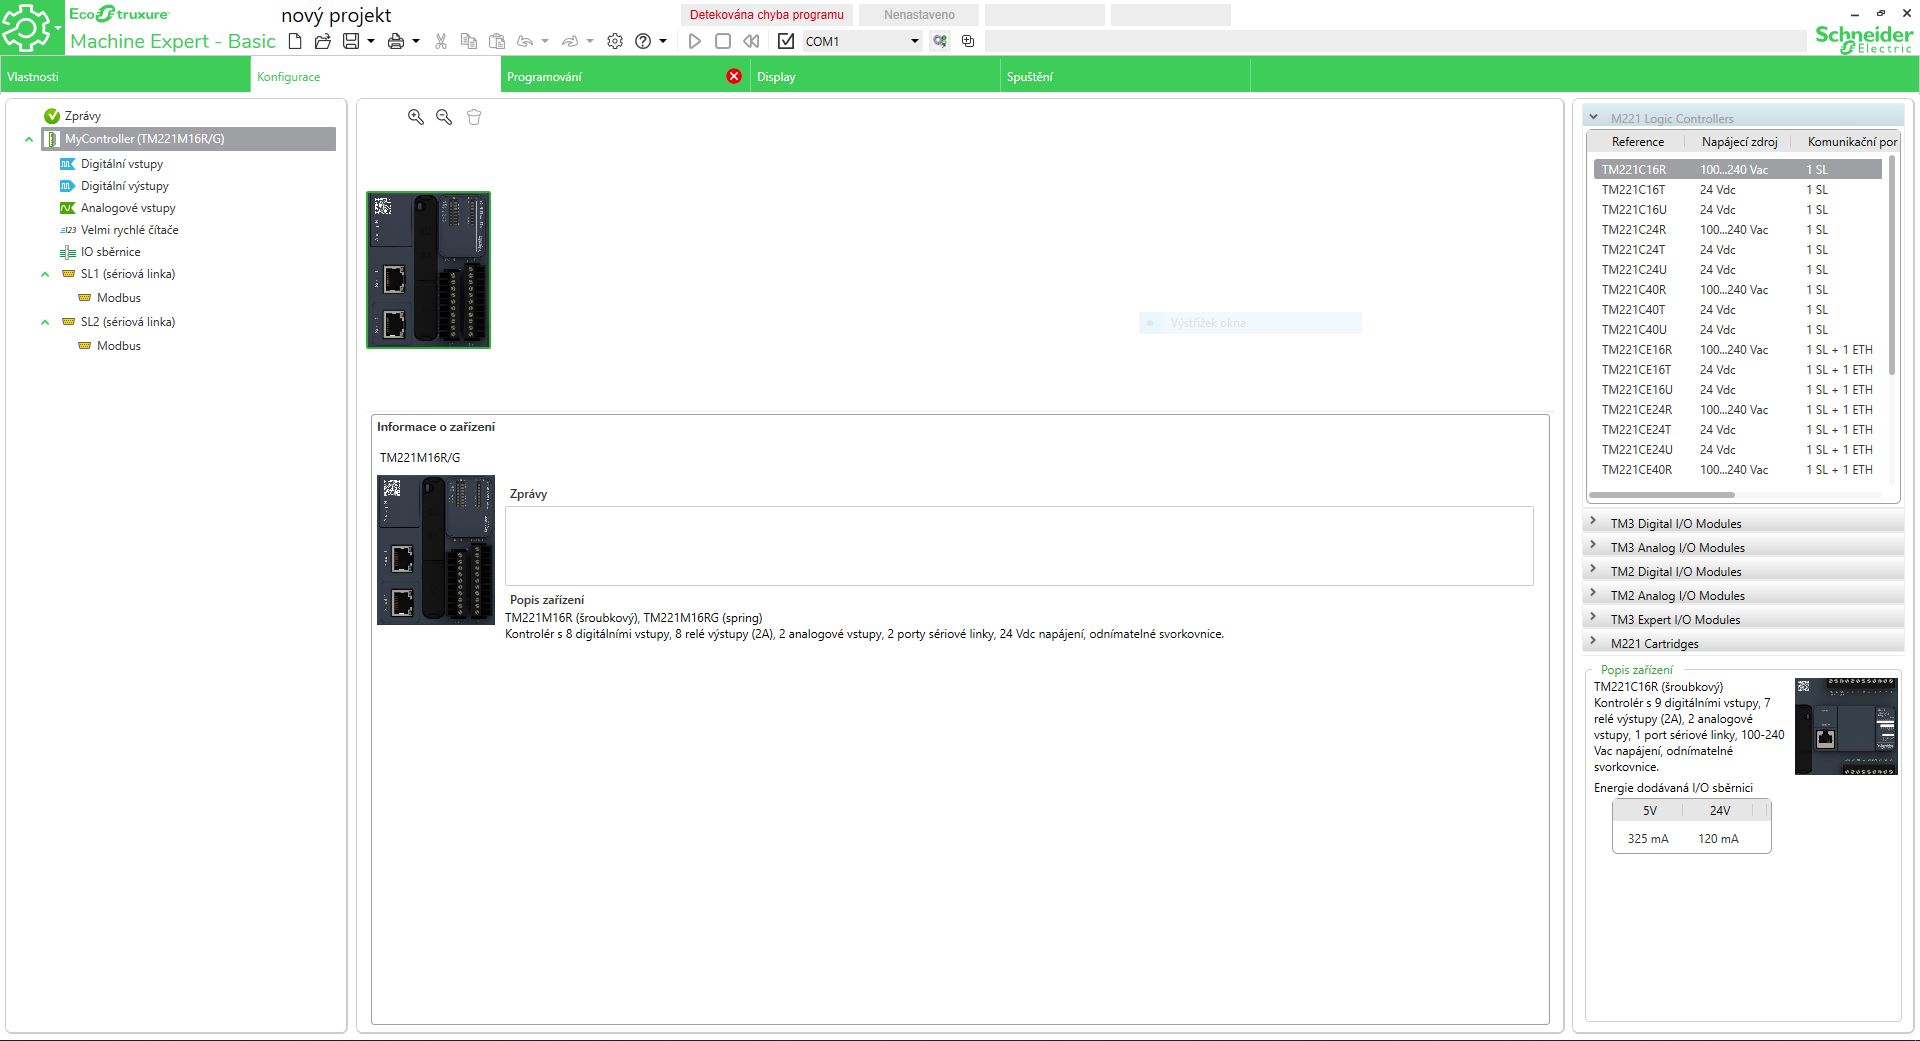Open the Help dropdown arrow

click(x=663, y=41)
